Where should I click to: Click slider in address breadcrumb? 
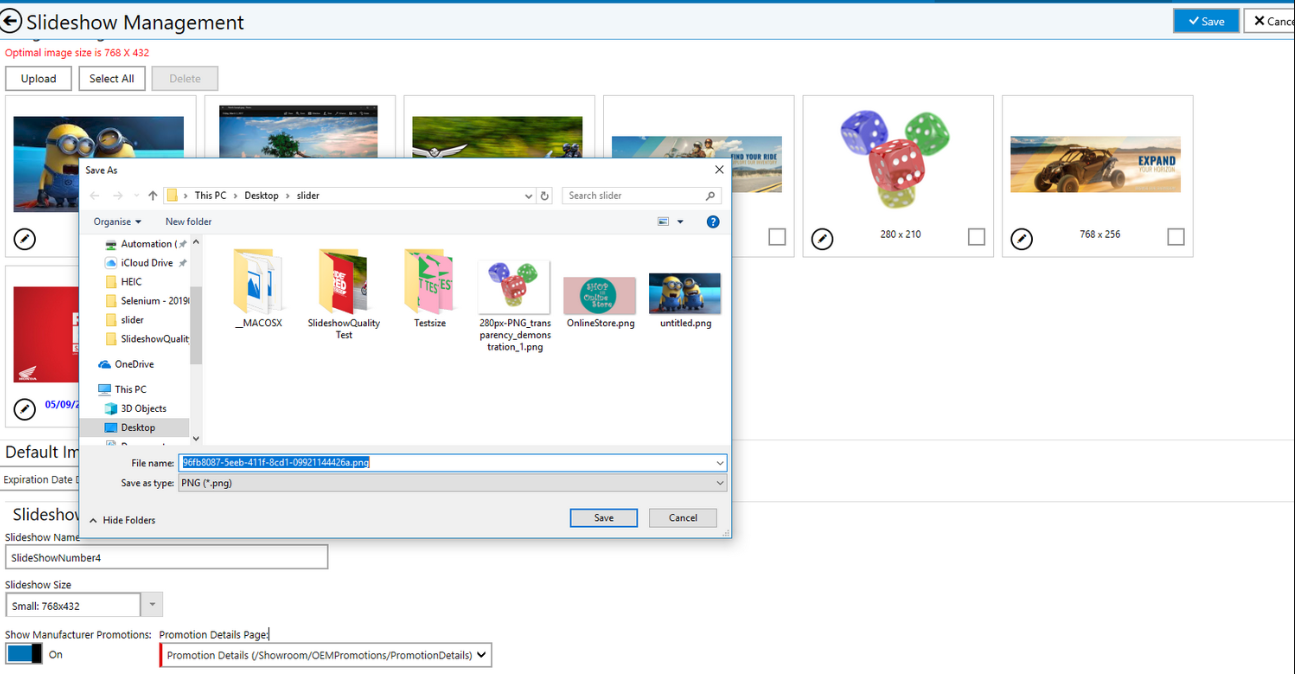pyautogui.click(x=308, y=196)
